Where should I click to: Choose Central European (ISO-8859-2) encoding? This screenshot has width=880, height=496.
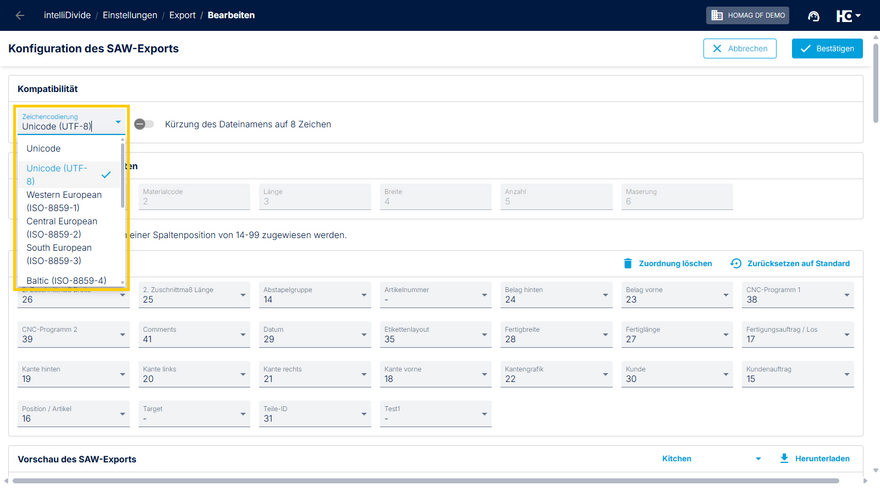(x=62, y=227)
